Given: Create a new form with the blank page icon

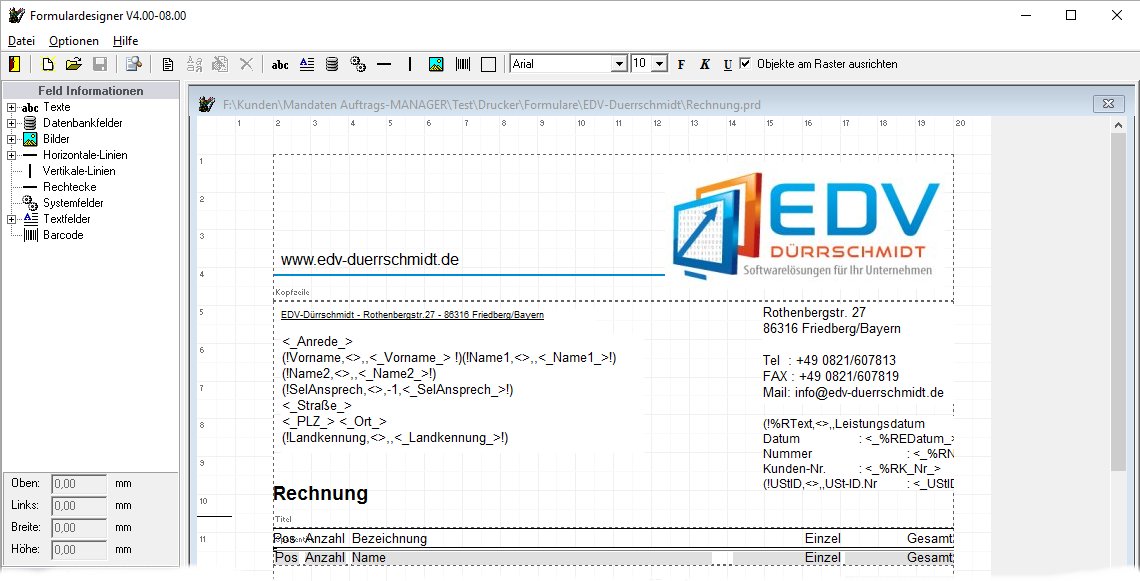Looking at the screenshot, I should (x=48, y=64).
